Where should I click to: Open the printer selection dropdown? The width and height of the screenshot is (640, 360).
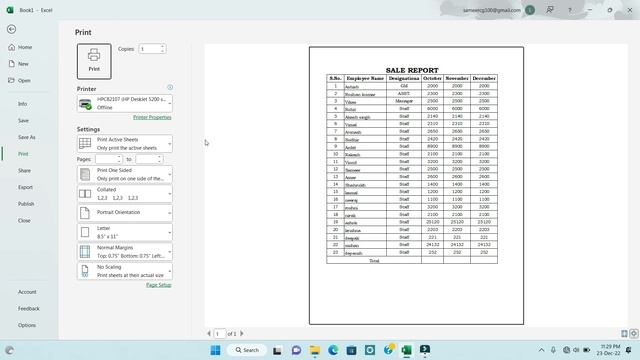point(124,104)
